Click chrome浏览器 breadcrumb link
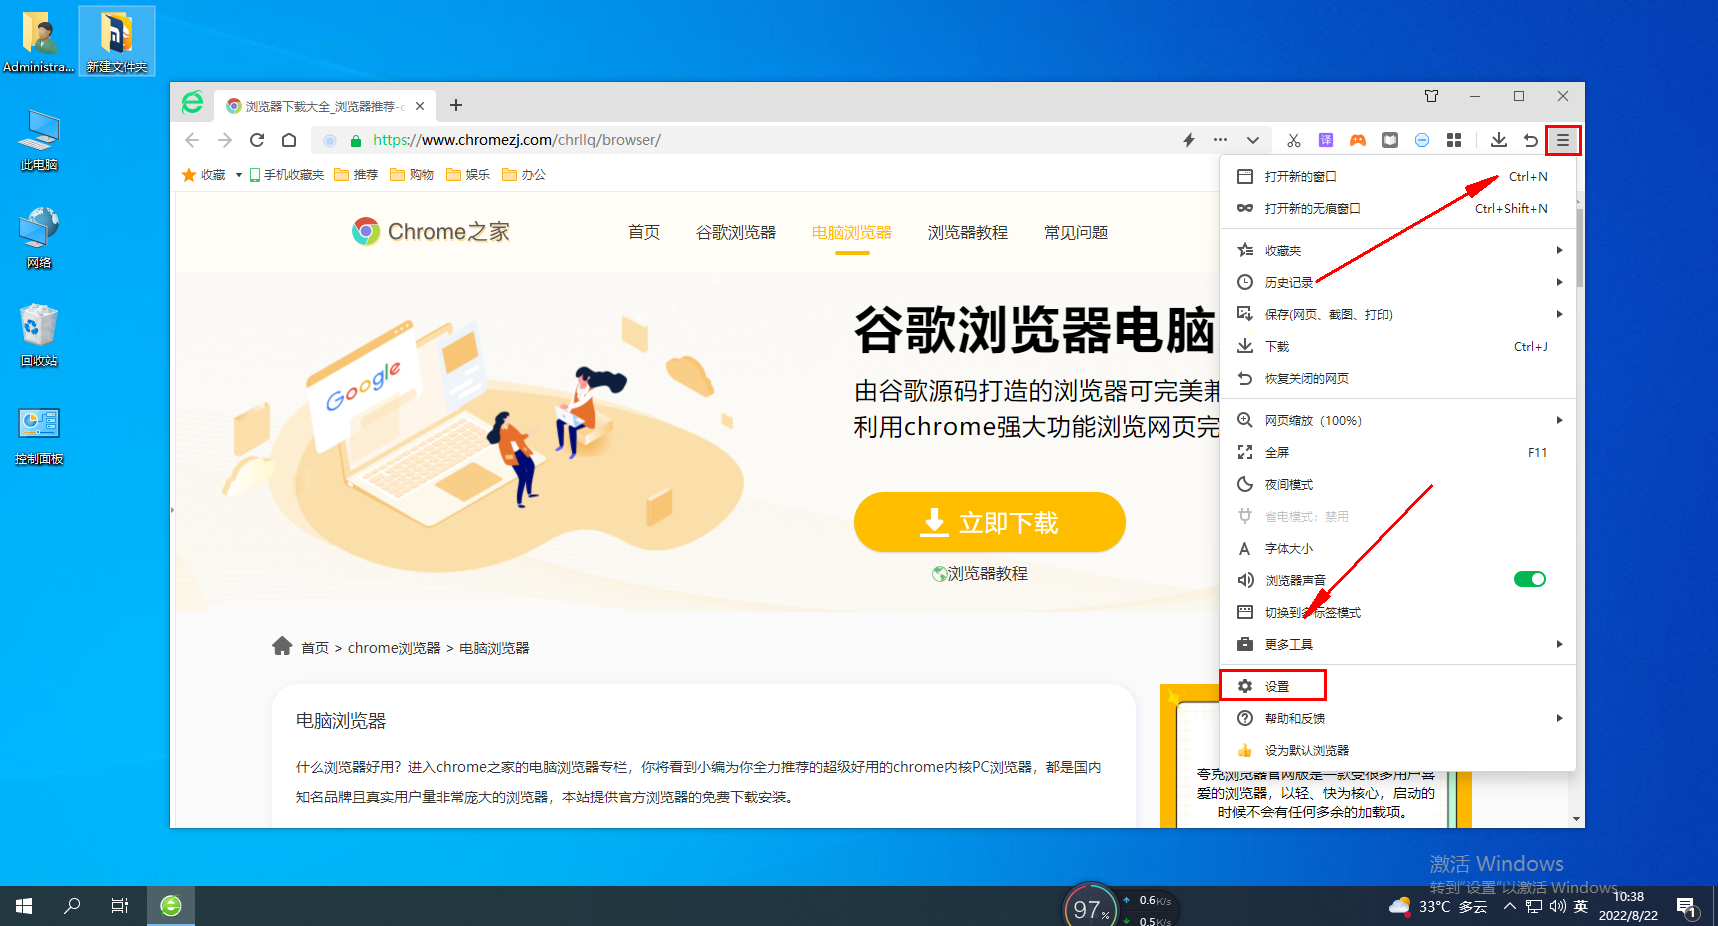Screen dimensions: 1718x926 pos(394,648)
